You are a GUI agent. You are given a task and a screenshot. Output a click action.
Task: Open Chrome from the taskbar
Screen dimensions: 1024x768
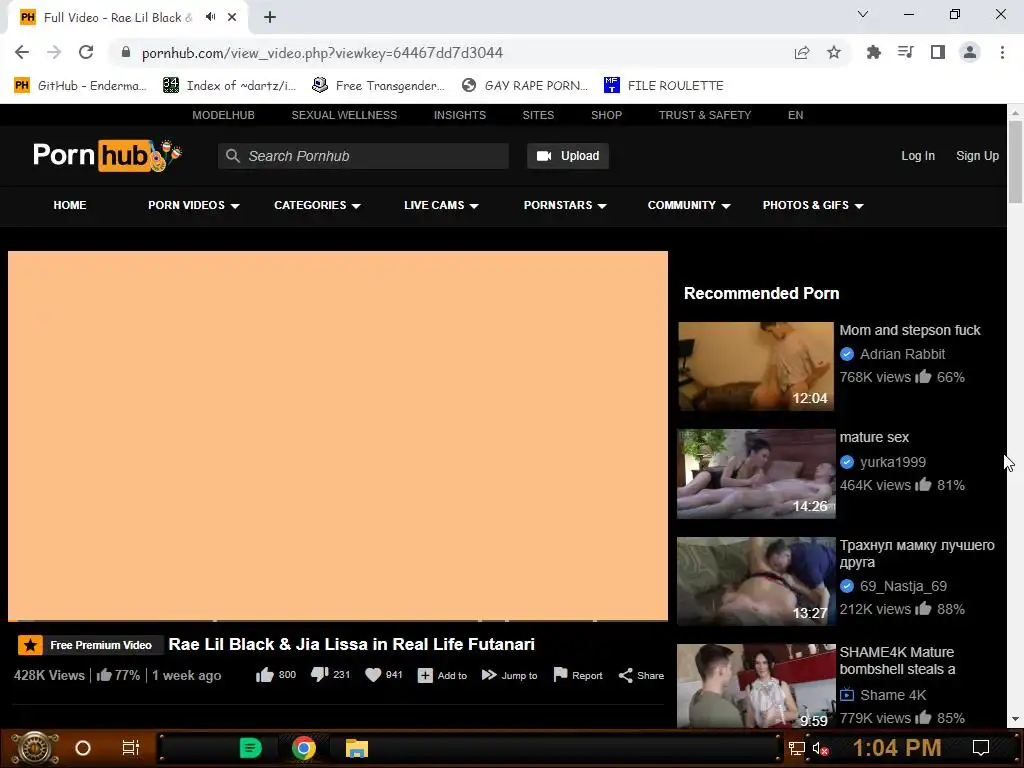(304, 748)
